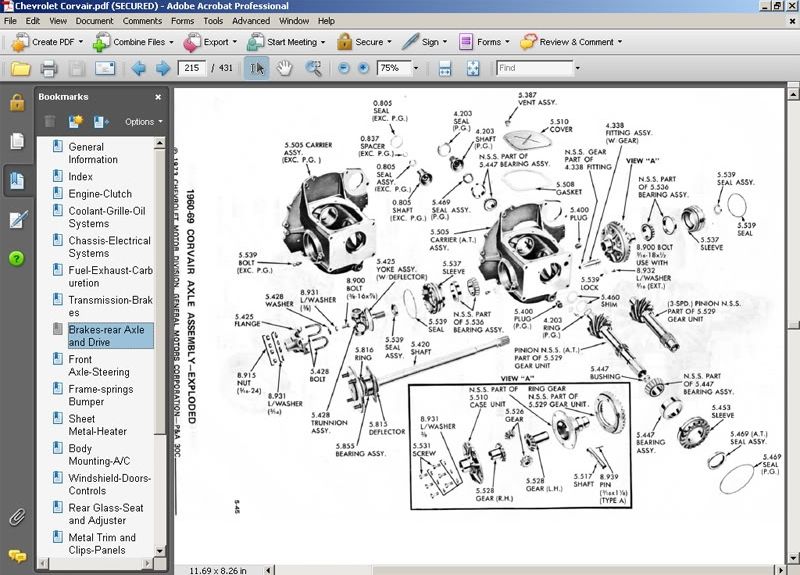Open the Document menu
The width and height of the screenshot is (800, 575).
(x=94, y=21)
